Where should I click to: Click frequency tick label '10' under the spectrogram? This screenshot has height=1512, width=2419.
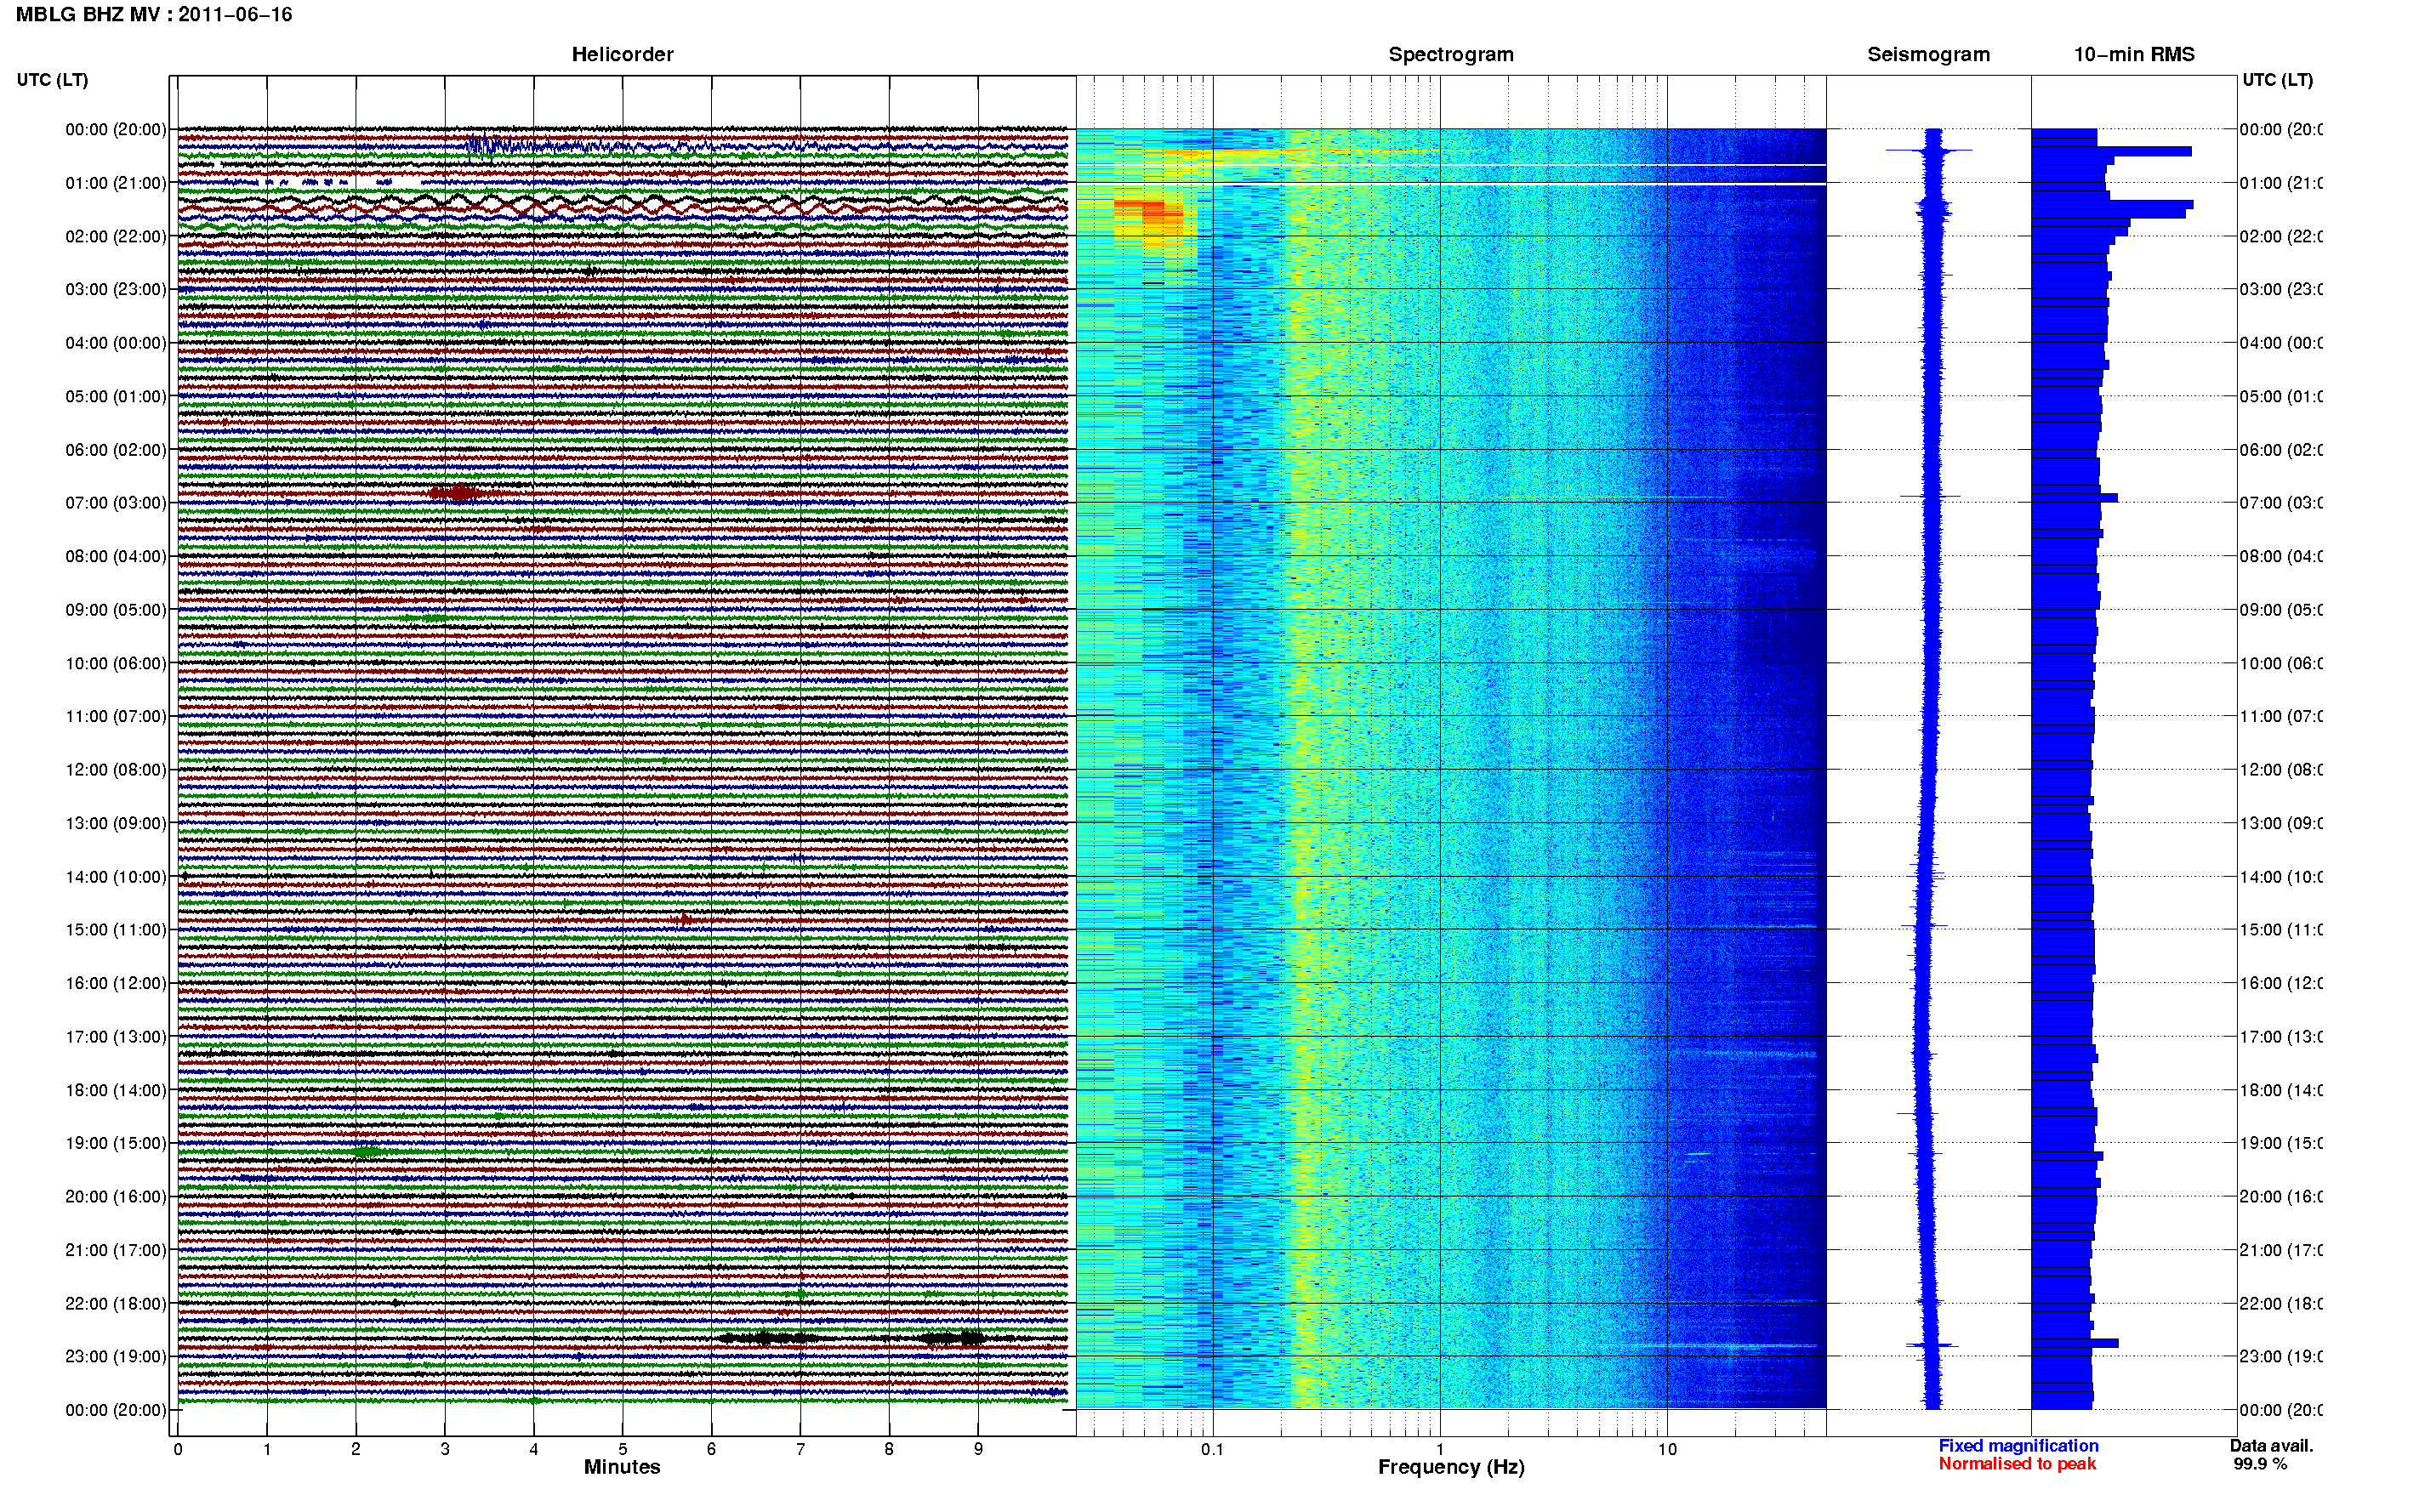click(x=1667, y=1449)
